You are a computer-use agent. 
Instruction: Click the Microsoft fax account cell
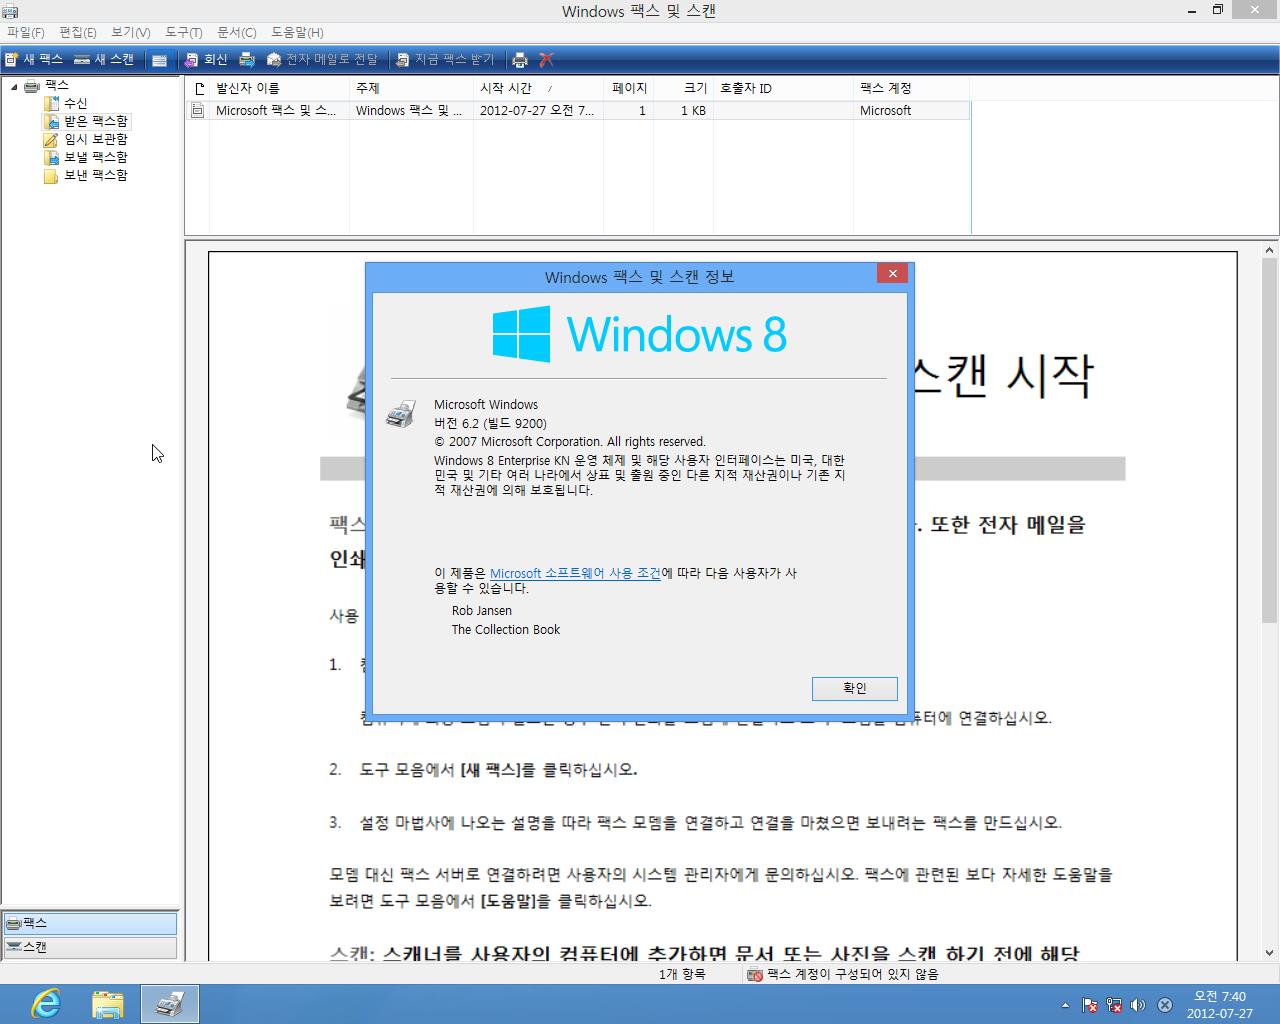pos(886,111)
